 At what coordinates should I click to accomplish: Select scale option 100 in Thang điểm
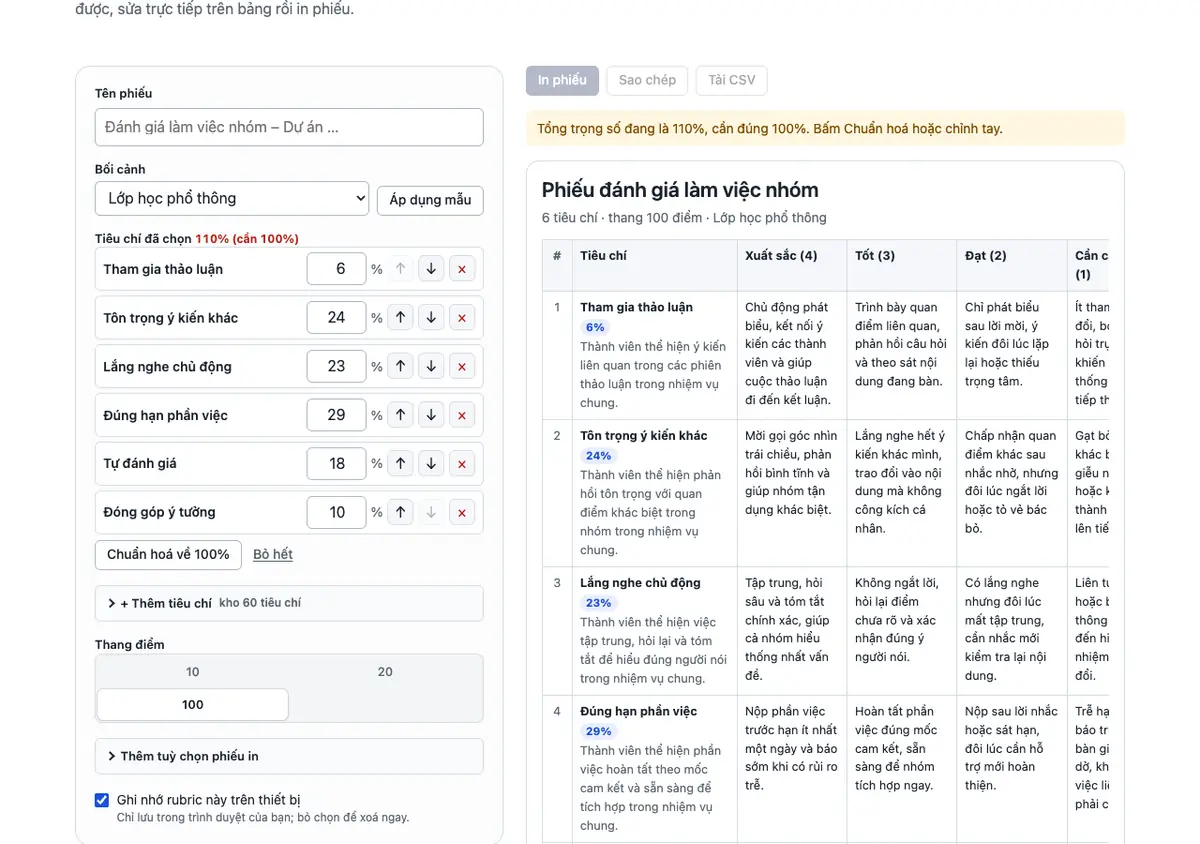point(193,704)
